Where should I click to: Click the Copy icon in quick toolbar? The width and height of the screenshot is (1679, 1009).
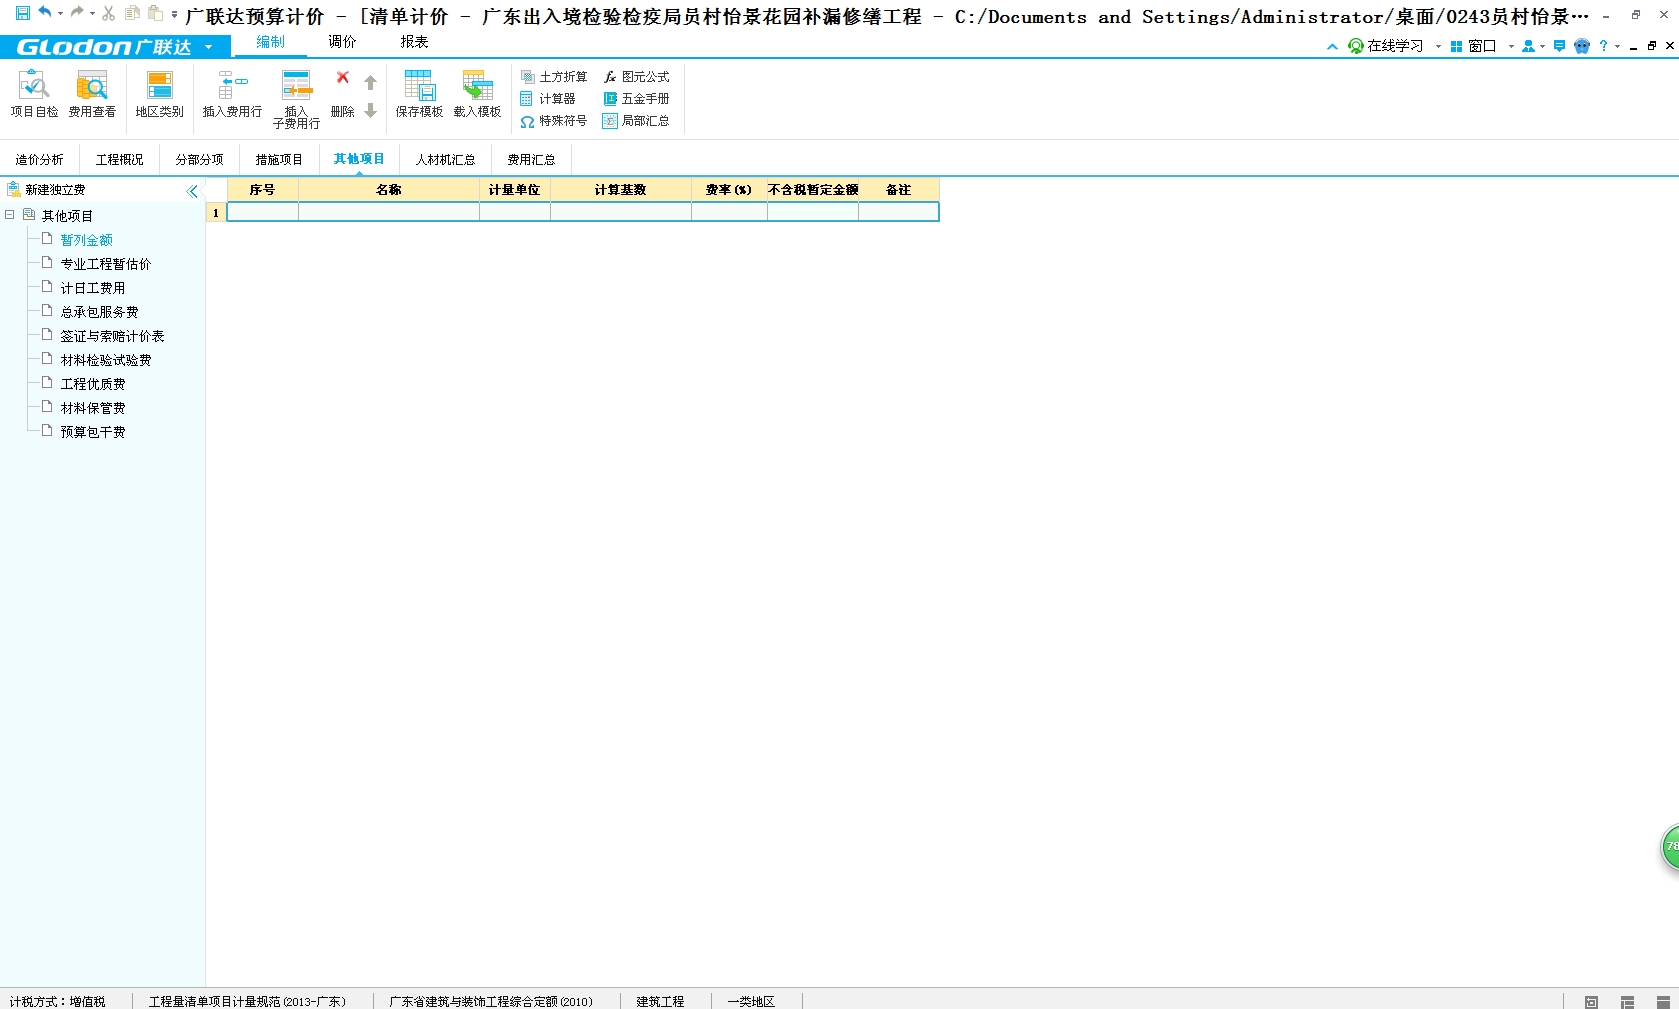click(132, 13)
